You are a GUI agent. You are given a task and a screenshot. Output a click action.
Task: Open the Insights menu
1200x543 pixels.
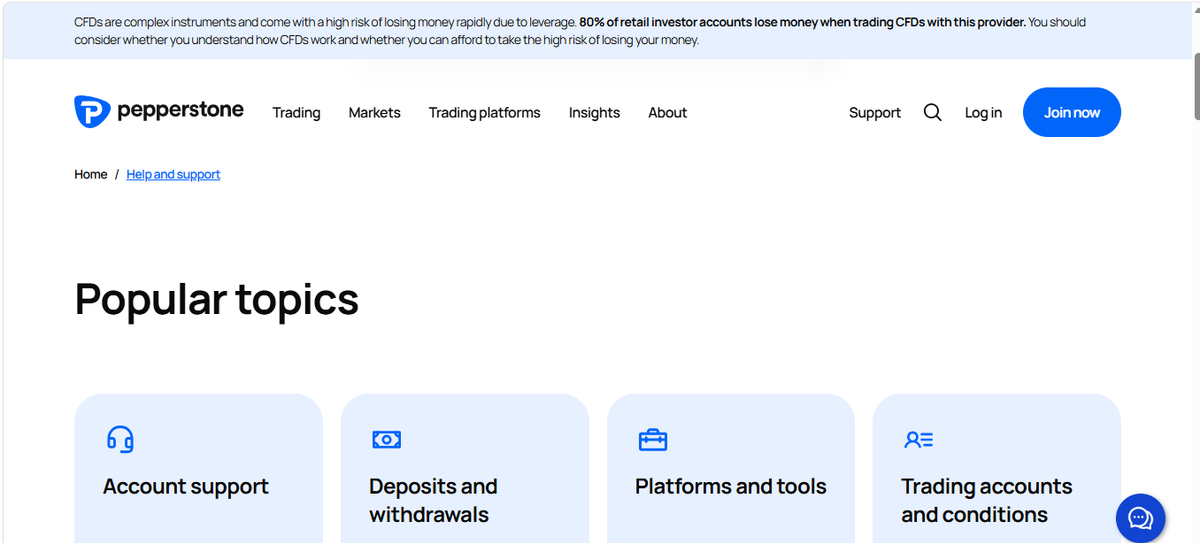coord(594,113)
